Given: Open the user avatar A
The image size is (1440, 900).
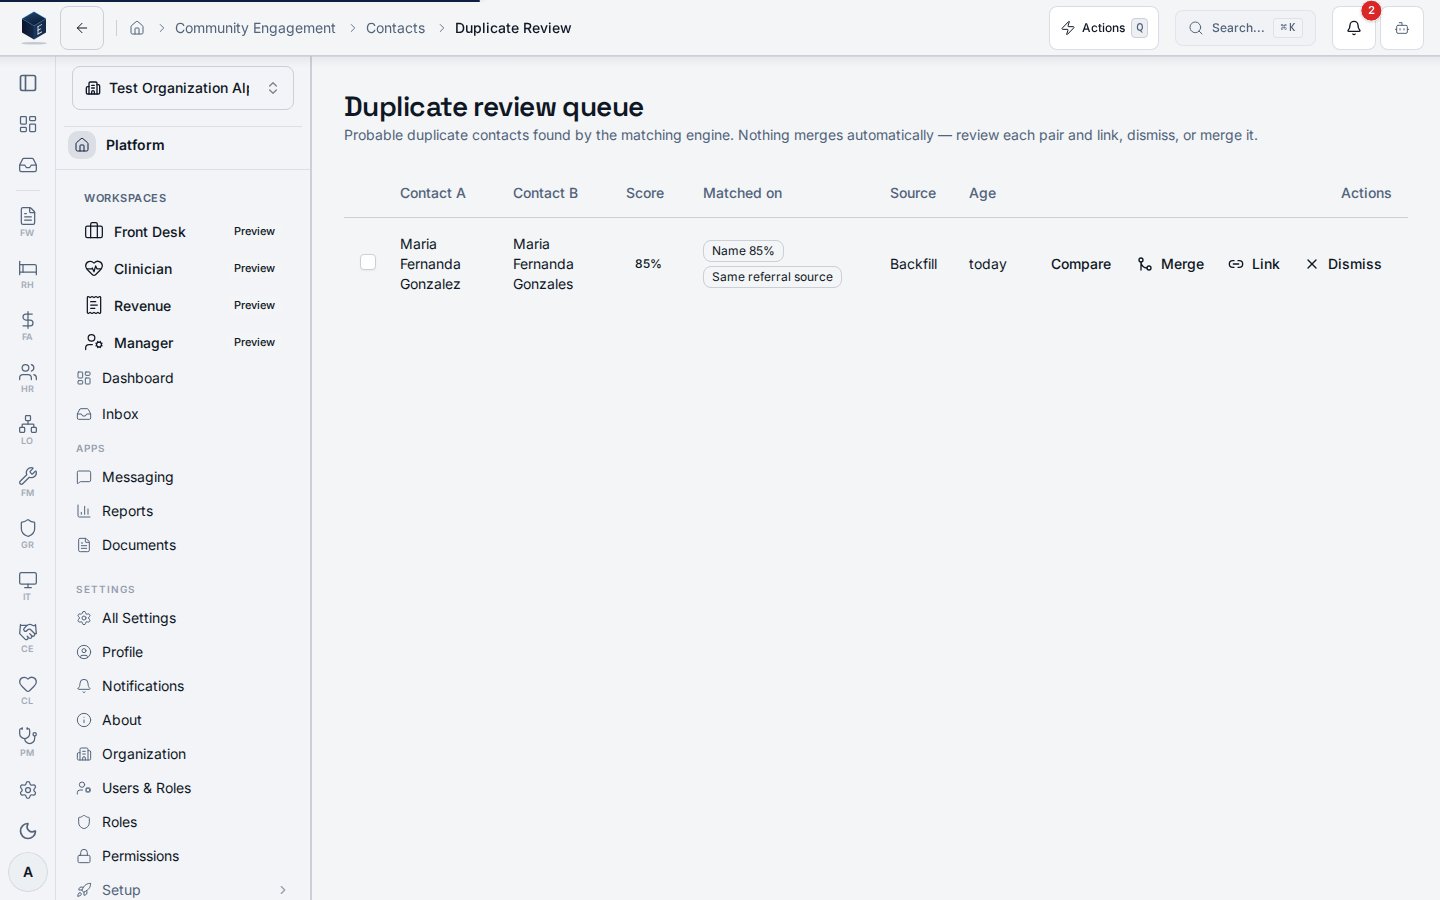Looking at the screenshot, I should click(28, 872).
